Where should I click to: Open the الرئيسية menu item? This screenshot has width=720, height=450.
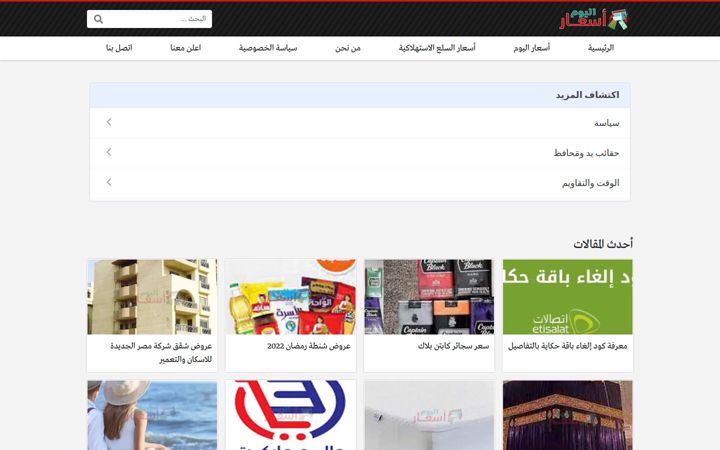[601, 48]
